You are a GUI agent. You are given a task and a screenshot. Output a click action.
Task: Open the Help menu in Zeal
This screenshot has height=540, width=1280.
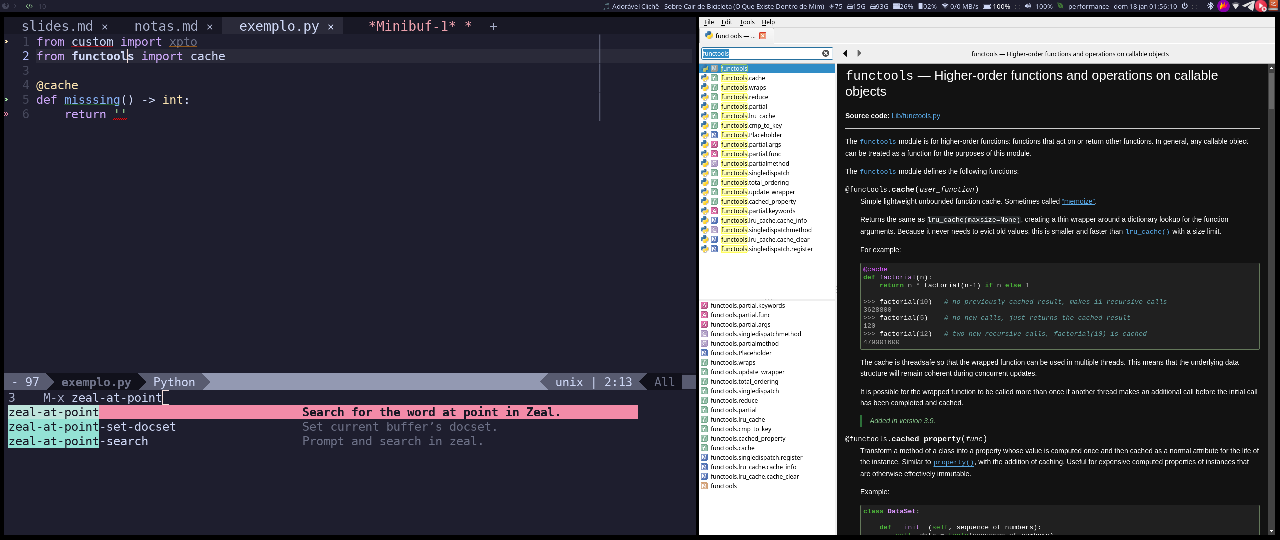(768, 21)
